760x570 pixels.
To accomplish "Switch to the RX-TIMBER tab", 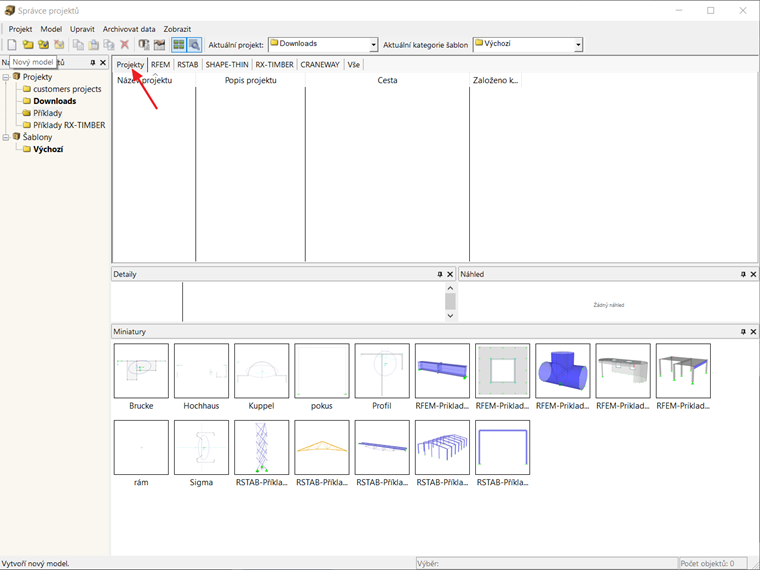I will click(x=274, y=64).
